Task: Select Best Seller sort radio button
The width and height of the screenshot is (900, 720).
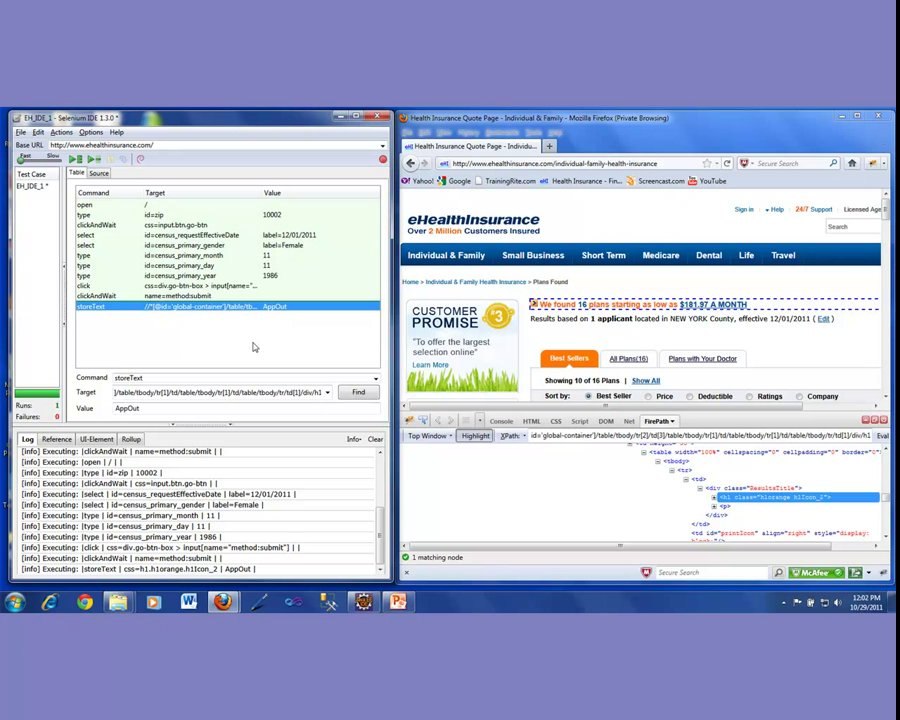Action: [588, 396]
